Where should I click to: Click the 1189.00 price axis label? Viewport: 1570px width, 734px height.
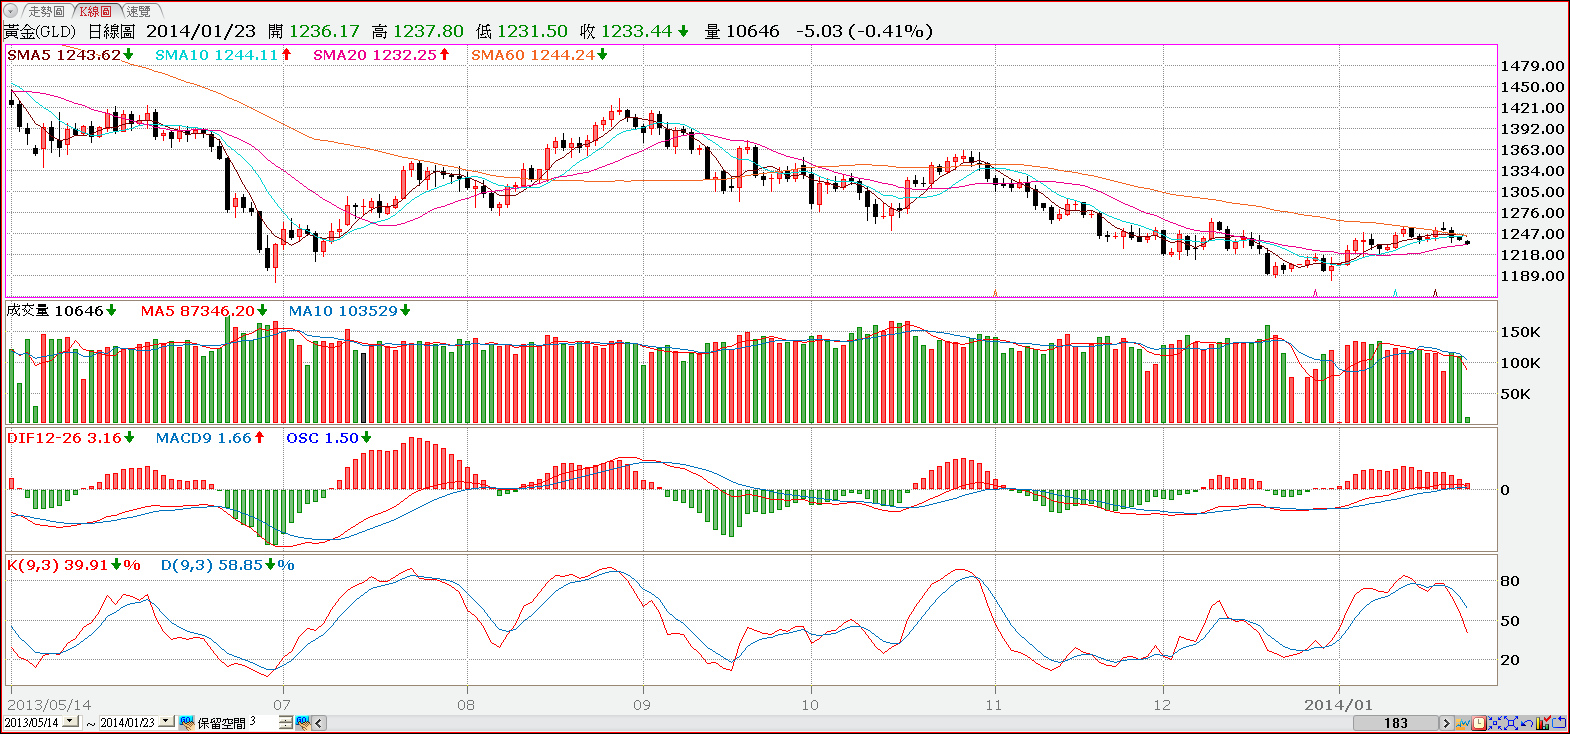(1532, 276)
